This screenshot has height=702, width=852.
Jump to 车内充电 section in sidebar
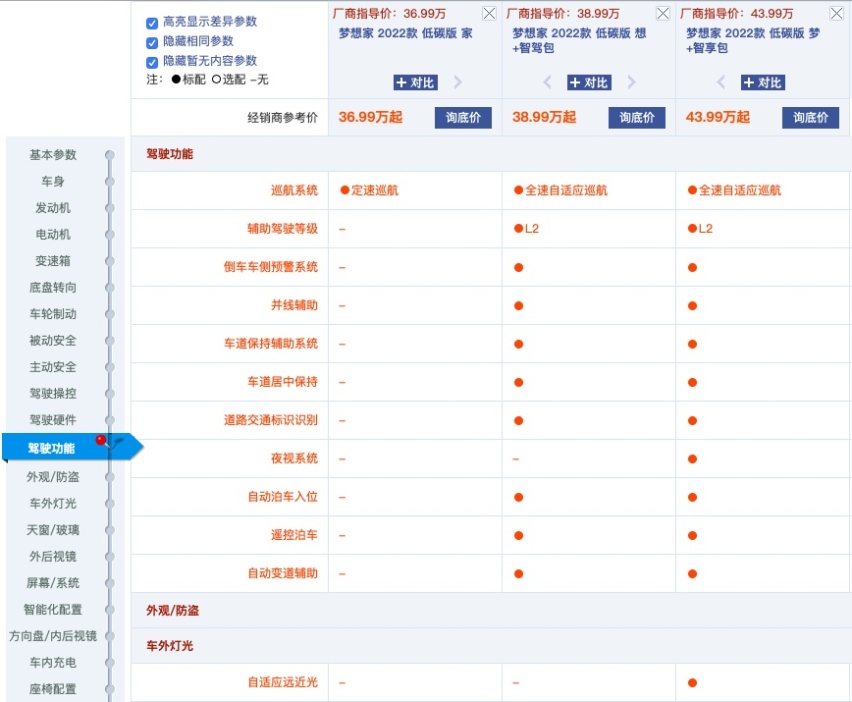point(53,663)
